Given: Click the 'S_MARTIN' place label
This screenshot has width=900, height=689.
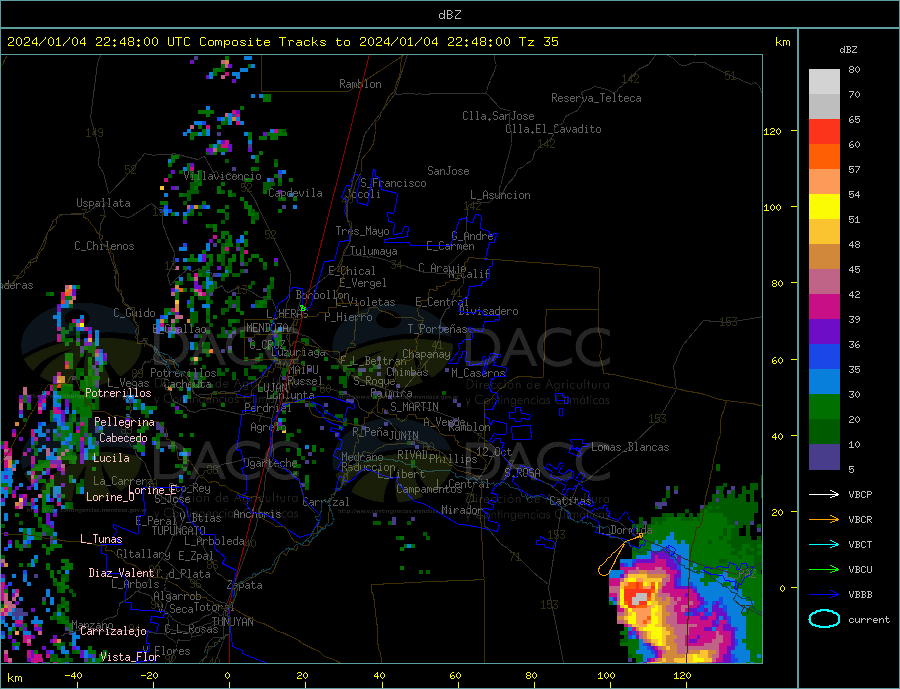Looking at the screenshot, I should pyautogui.click(x=414, y=407).
